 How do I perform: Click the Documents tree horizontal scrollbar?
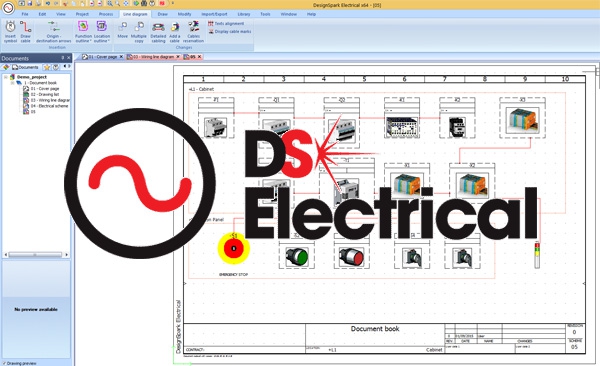click(35, 255)
